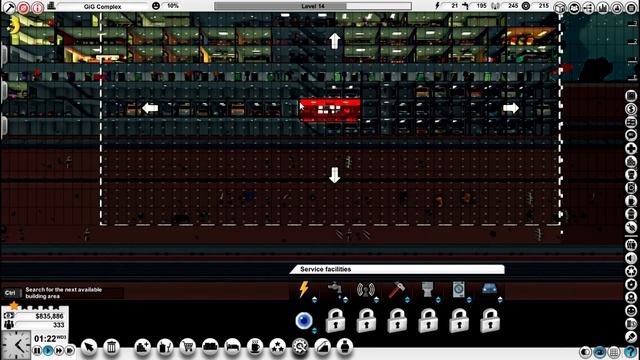The image size is (640, 360).
Task: Open the recycle arrows sidebar icon
Action: click(631, 271)
